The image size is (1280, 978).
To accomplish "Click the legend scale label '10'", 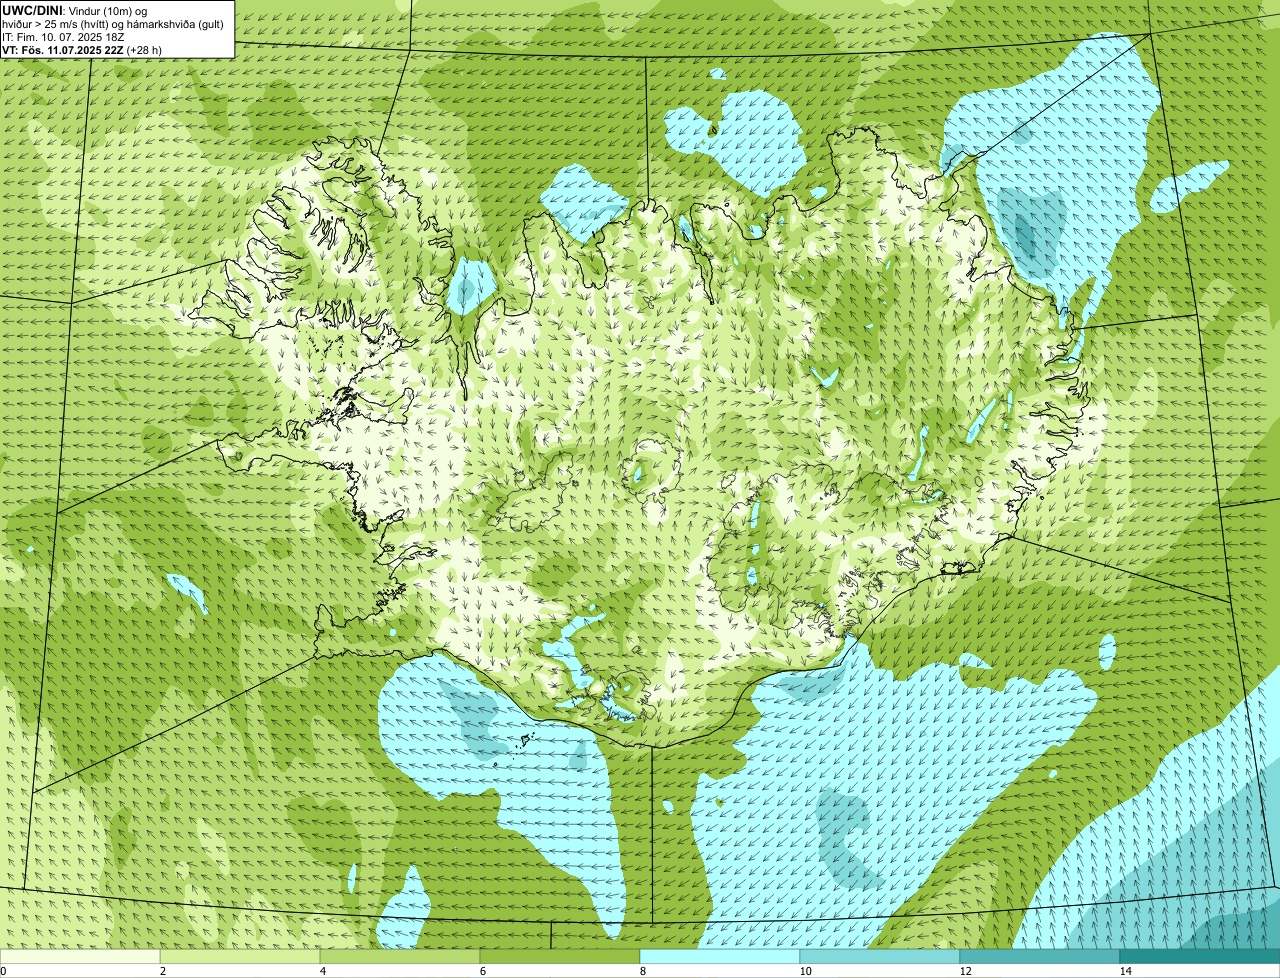I will (x=805, y=971).
